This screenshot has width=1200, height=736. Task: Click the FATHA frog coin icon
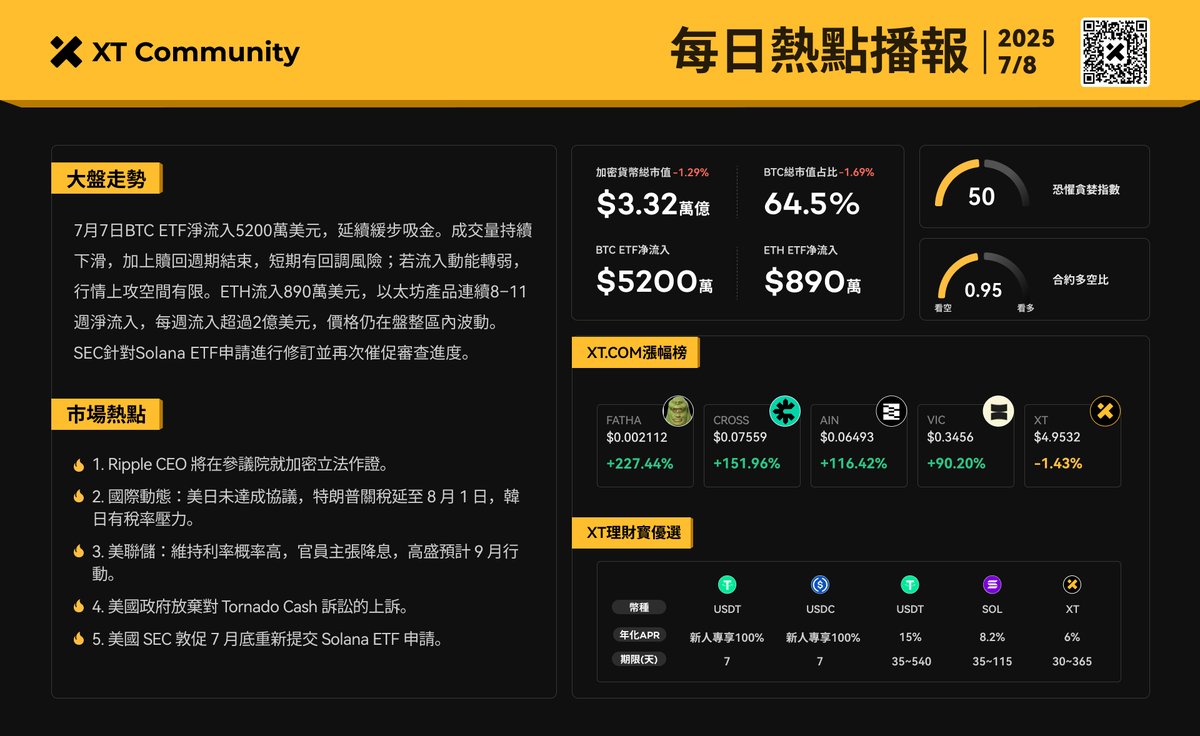point(679,411)
